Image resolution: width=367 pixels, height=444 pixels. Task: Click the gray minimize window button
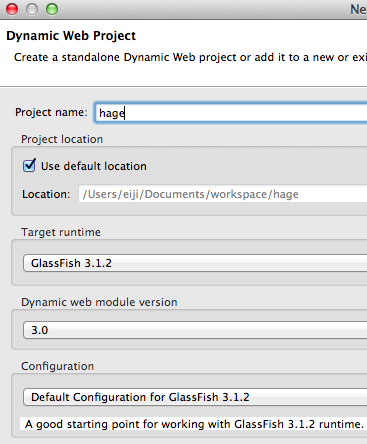point(32,9)
